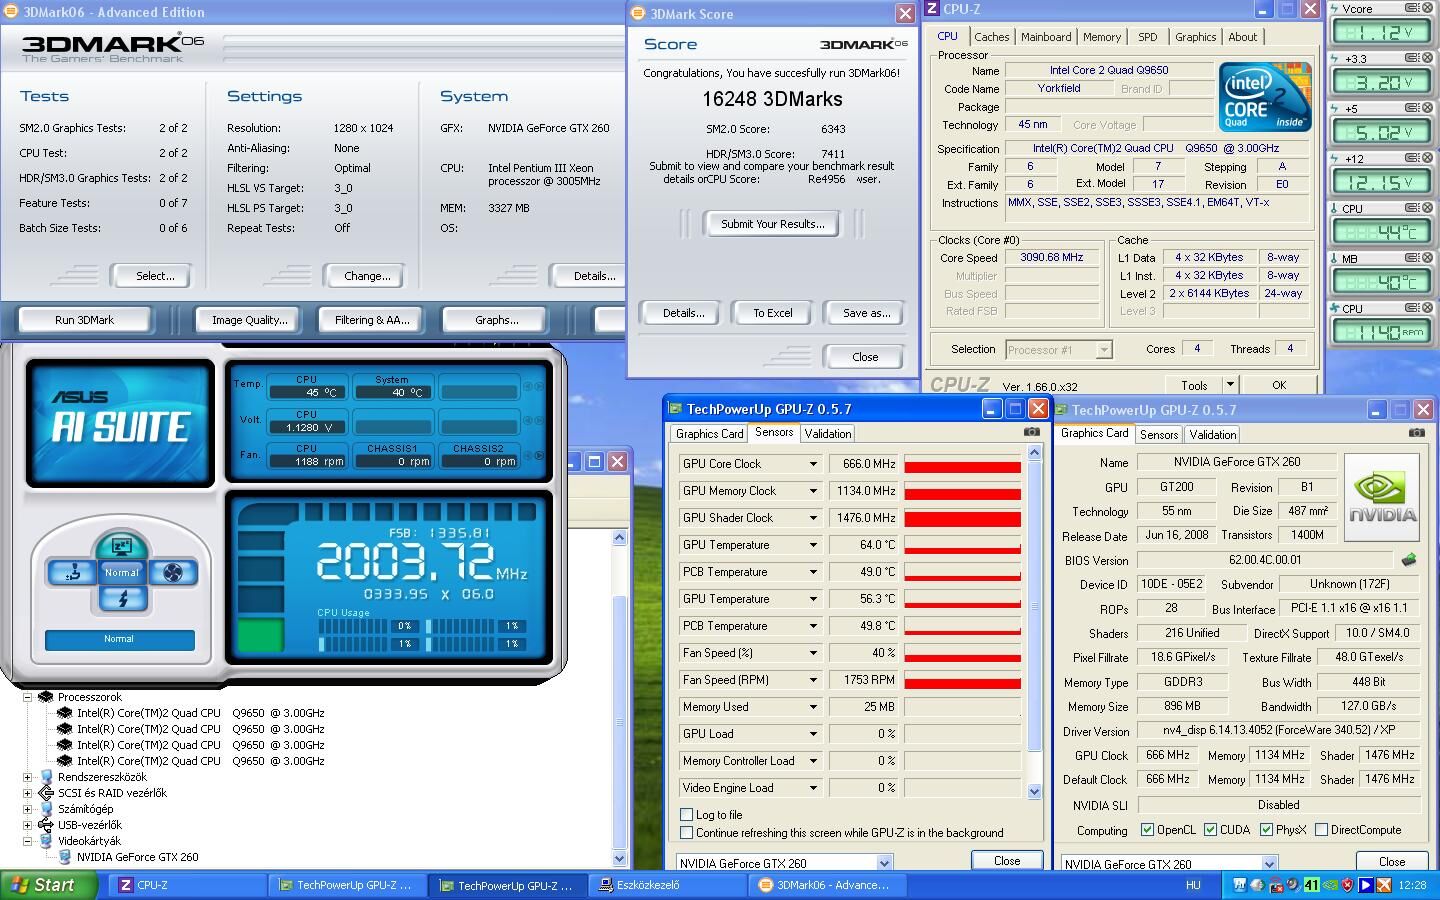
Task: Open the GPU selector dropdown in the Sensors window
Action: (884, 863)
